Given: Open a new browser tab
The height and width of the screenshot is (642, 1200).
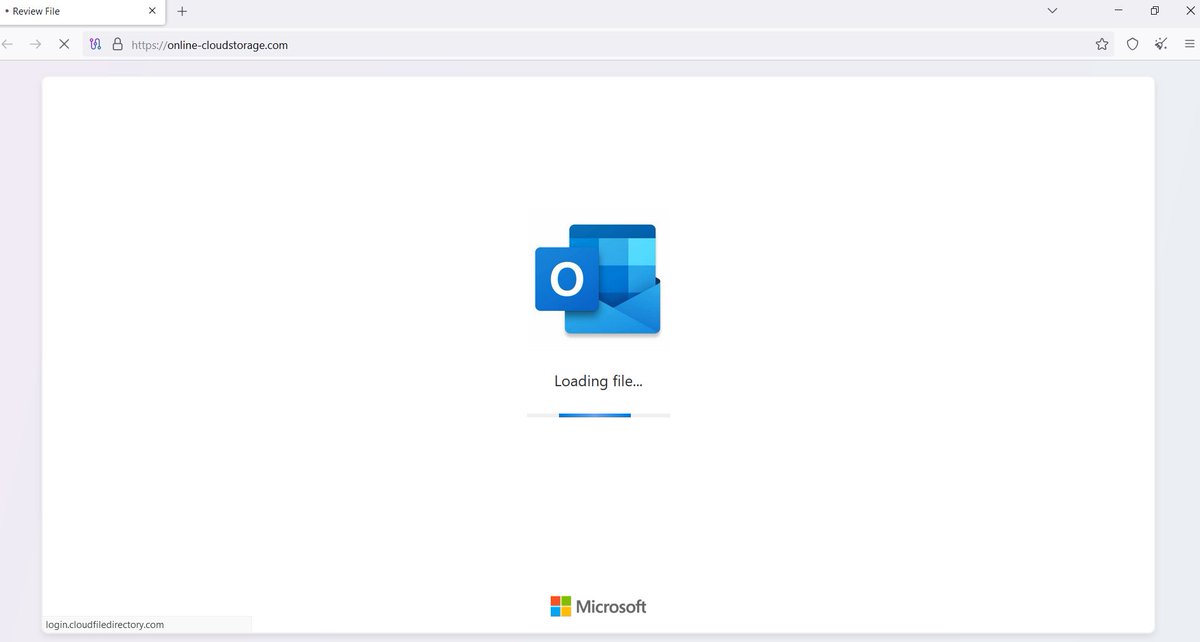Looking at the screenshot, I should 182,11.
